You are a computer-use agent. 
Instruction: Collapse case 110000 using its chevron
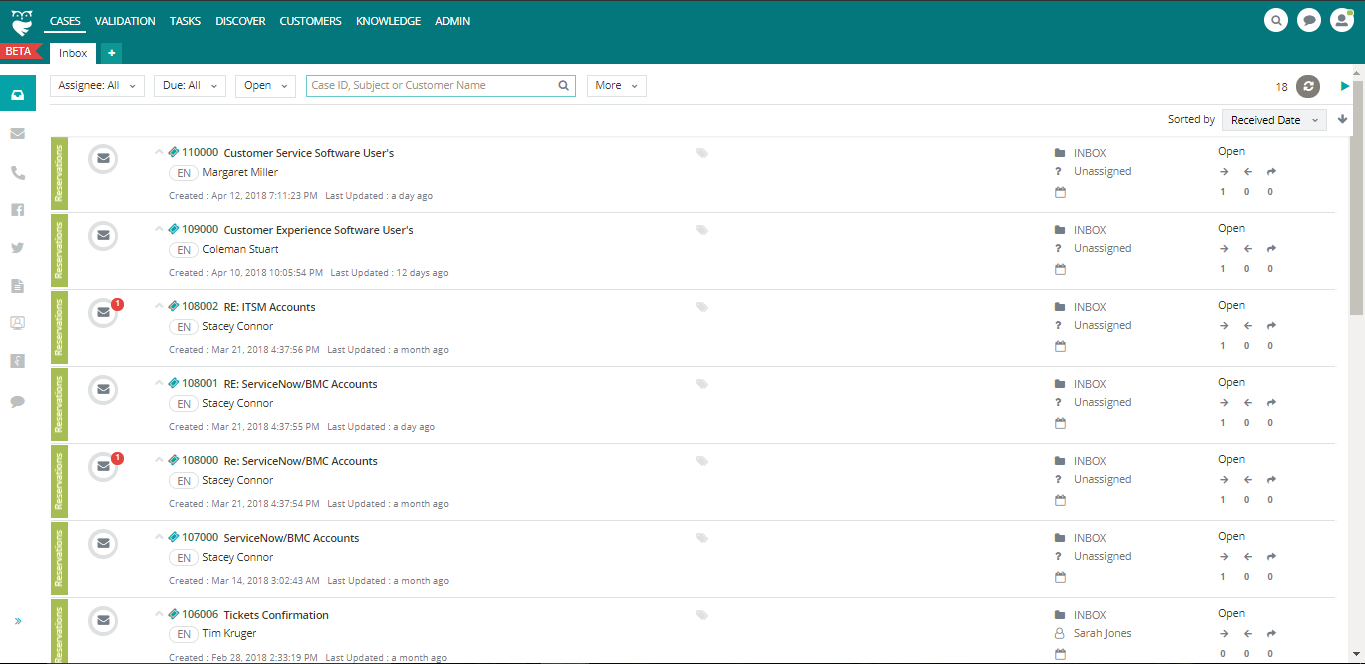(x=159, y=152)
